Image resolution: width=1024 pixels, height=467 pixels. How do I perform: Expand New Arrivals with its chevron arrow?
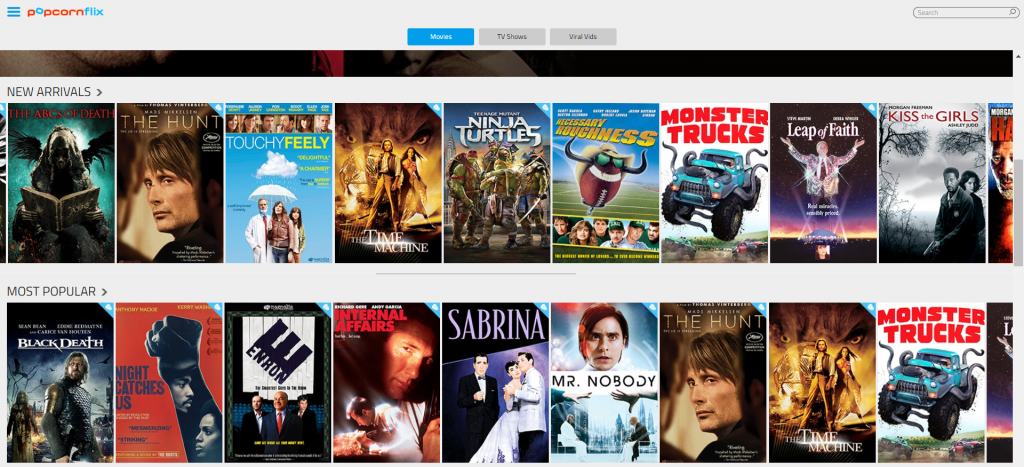[x=99, y=92]
